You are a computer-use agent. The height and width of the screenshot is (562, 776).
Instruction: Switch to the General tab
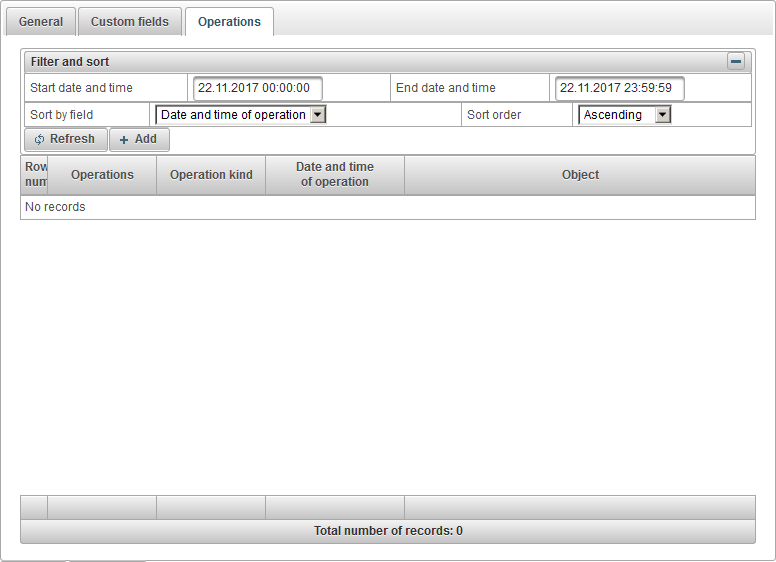(x=41, y=22)
